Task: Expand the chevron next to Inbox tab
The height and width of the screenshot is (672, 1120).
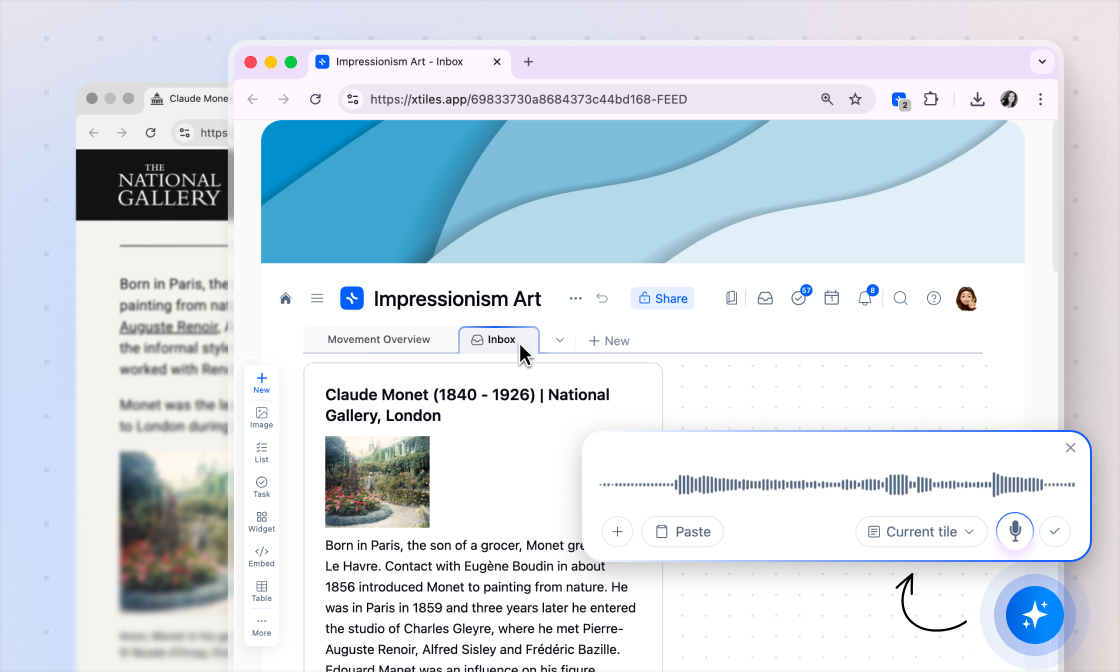Action: [x=560, y=340]
